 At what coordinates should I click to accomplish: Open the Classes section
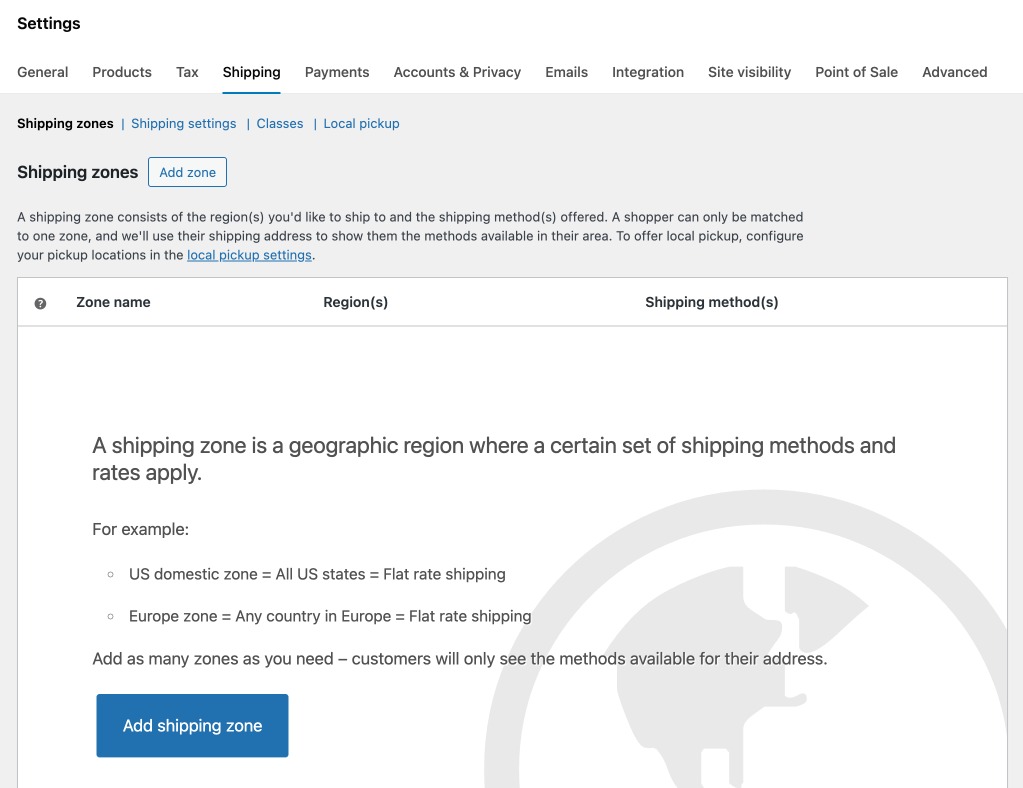click(279, 123)
